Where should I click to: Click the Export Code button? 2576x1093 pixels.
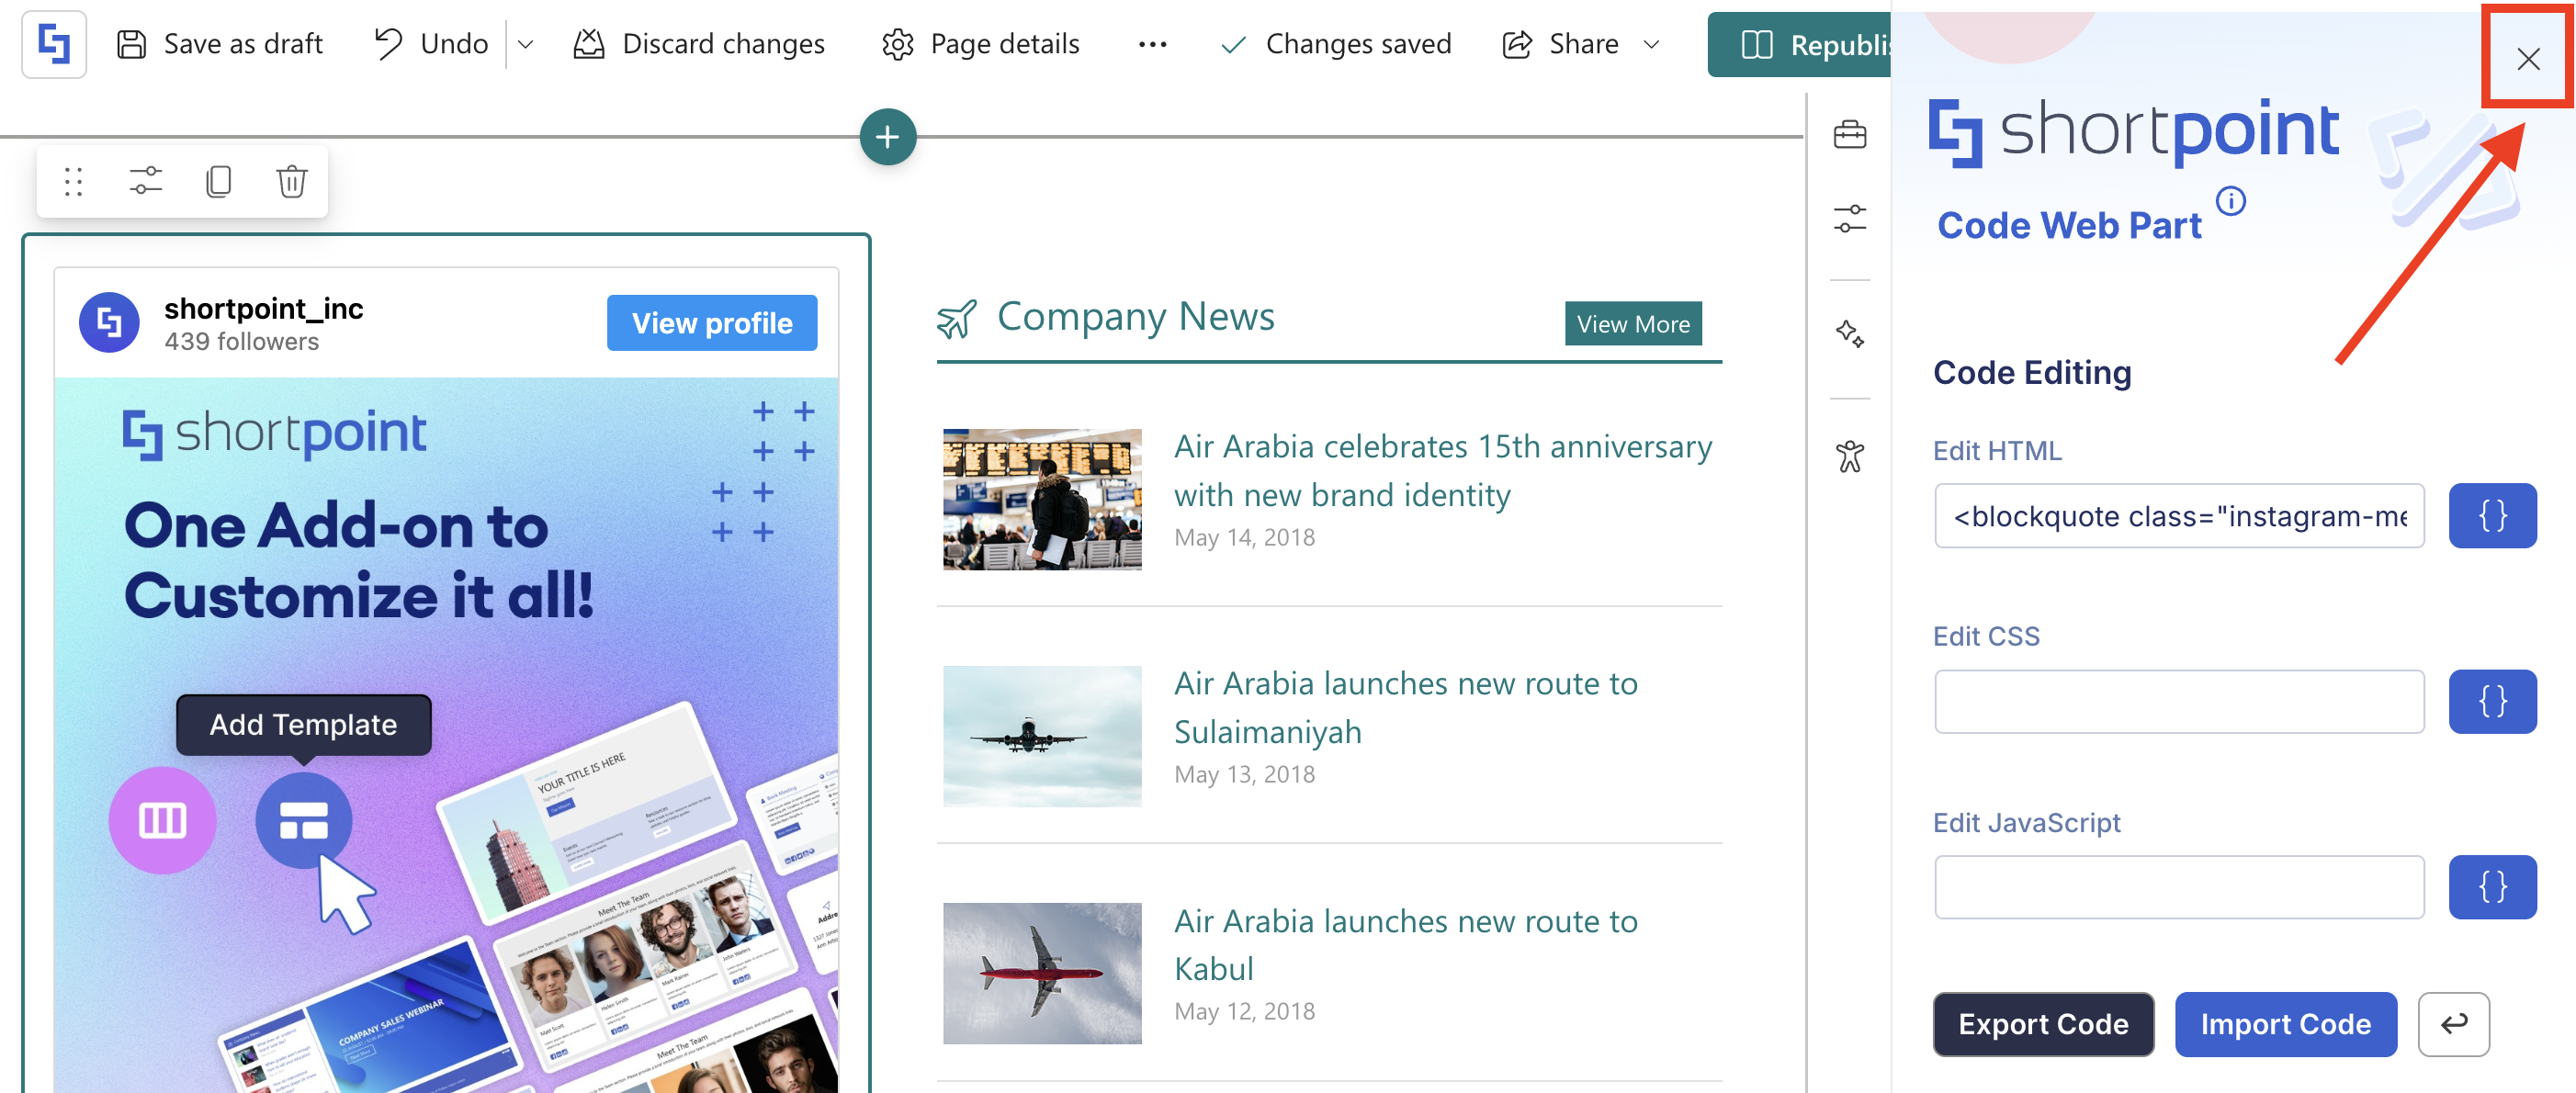[2043, 1024]
